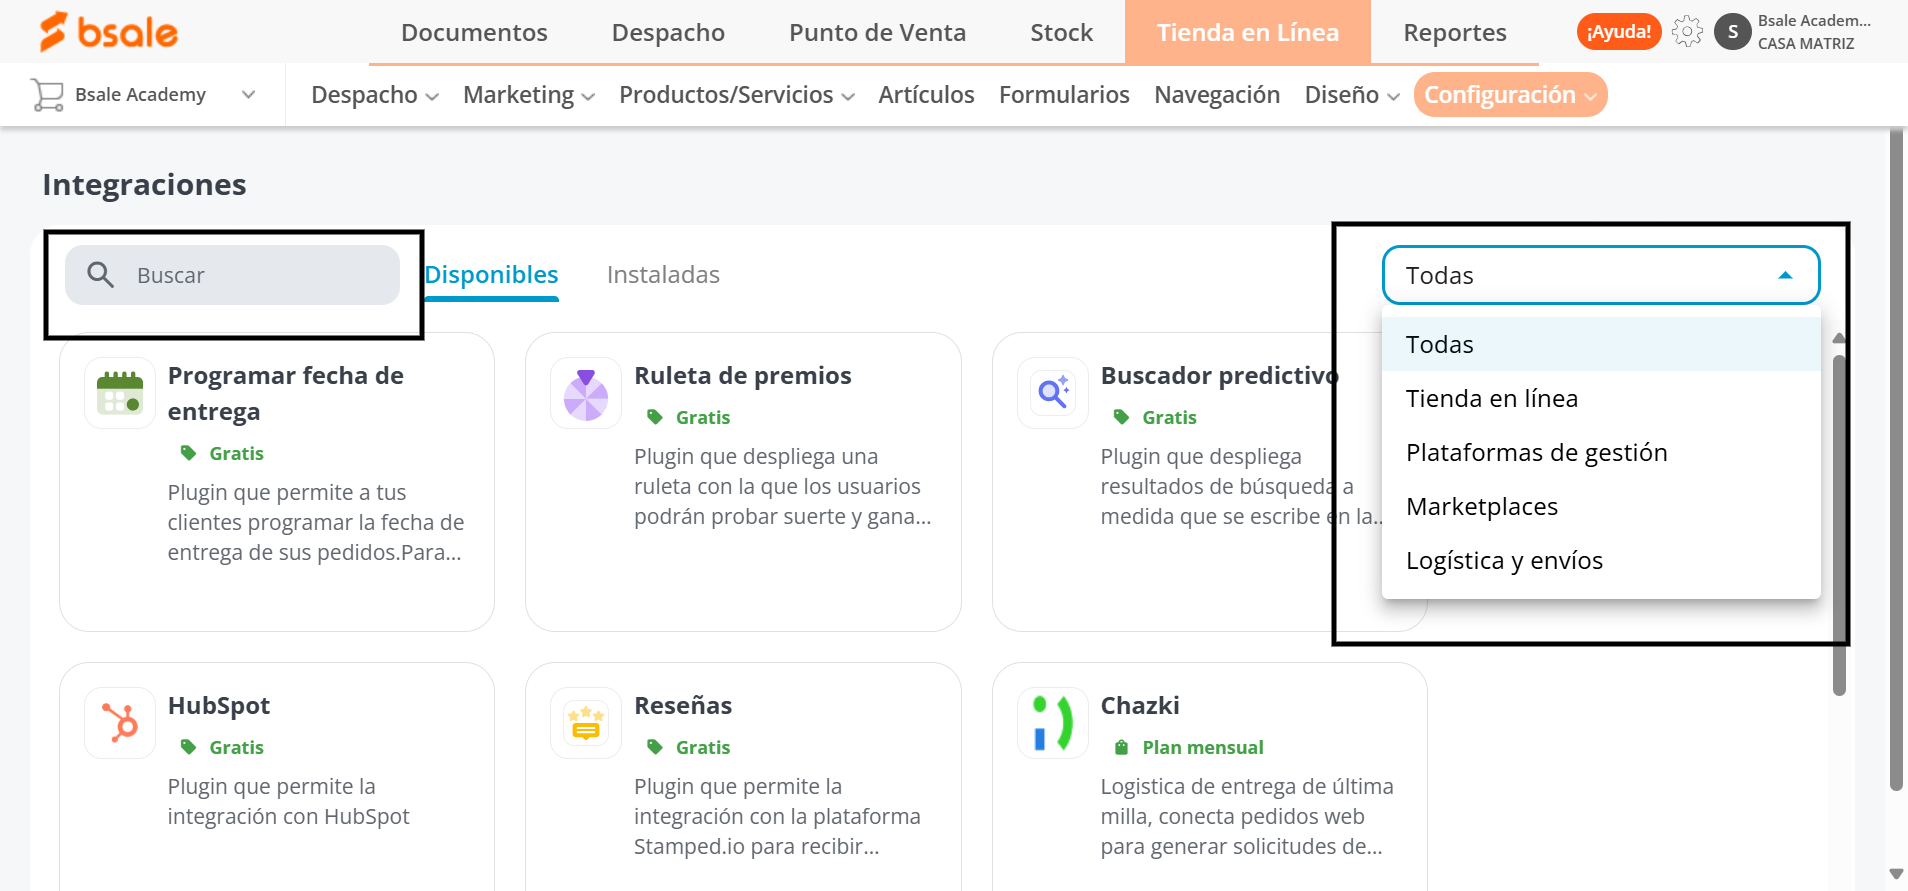The image size is (1908, 891).
Task: Click the bsale logo
Action: 108,32
